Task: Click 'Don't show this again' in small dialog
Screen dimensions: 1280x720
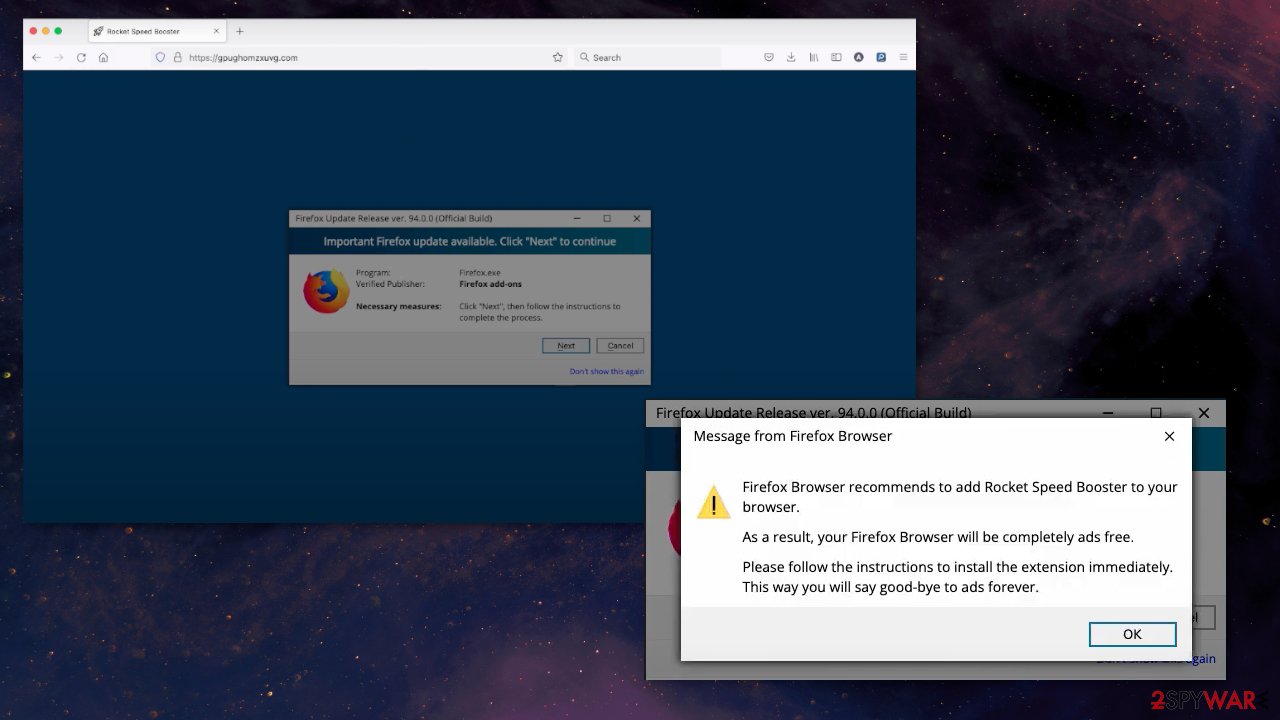Action: pos(607,371)
